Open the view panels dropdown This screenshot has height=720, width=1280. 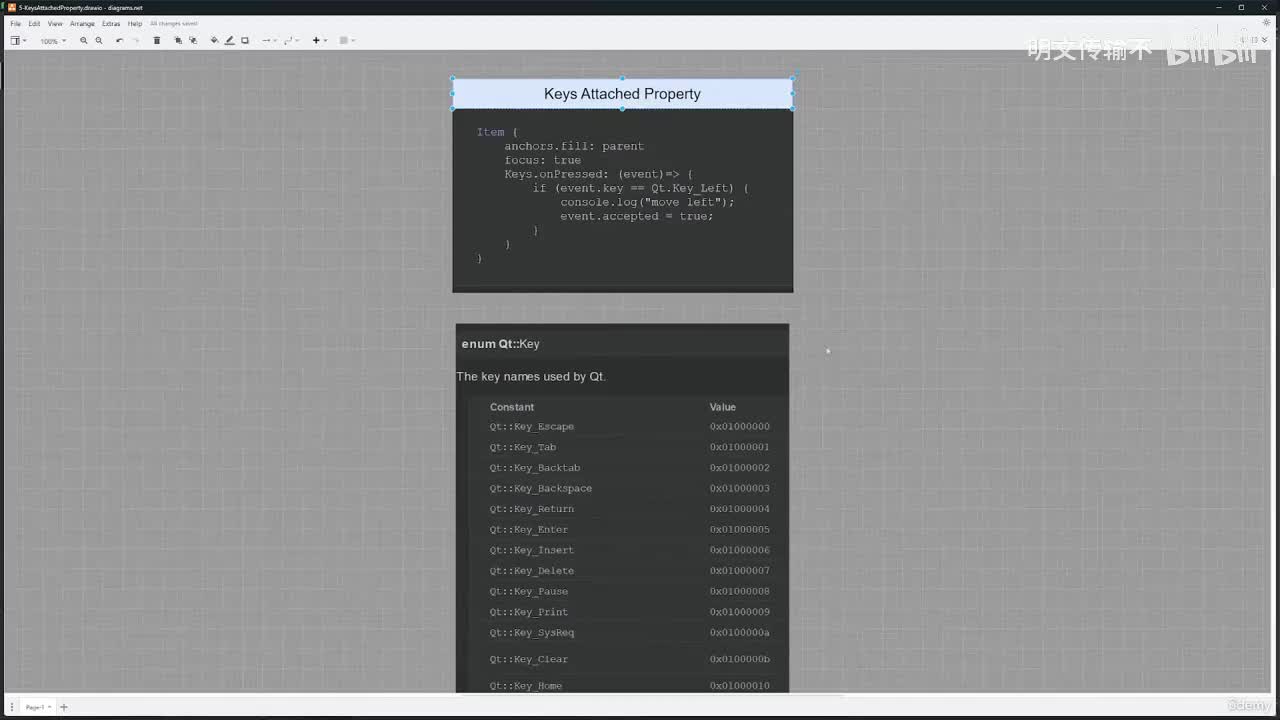(x=18, y=41)
